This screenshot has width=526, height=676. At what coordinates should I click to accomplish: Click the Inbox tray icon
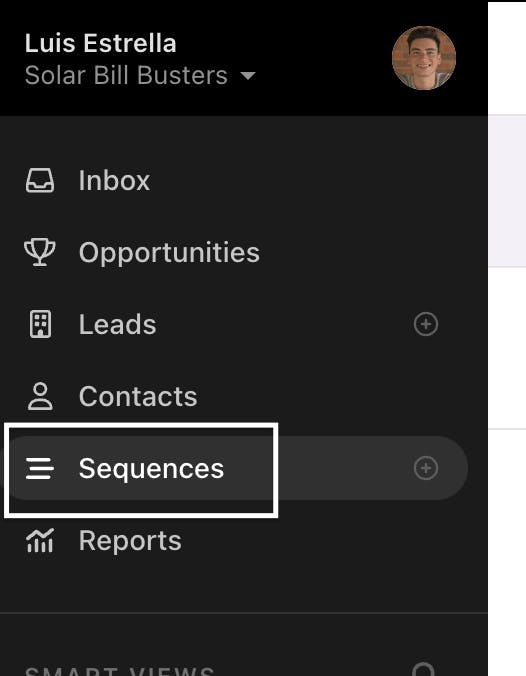[x=40, y=180]
